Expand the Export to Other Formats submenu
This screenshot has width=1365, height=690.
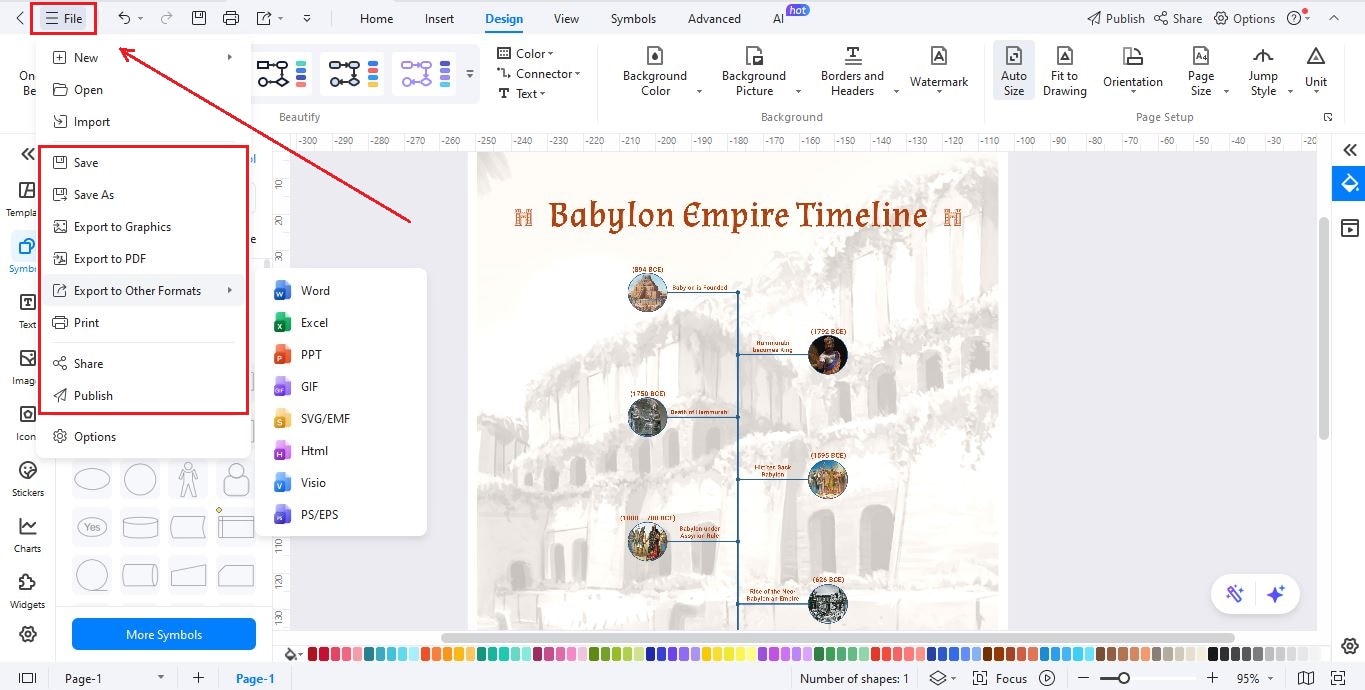[x=135, y=290]
